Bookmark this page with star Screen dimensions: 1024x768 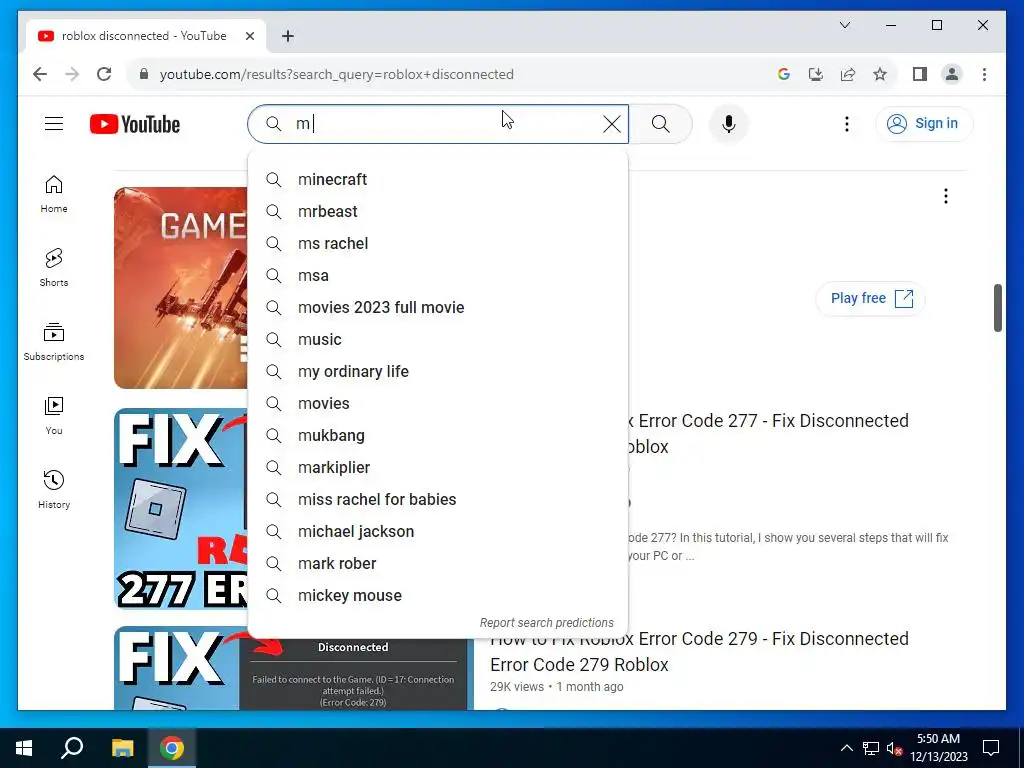(880, 74)
